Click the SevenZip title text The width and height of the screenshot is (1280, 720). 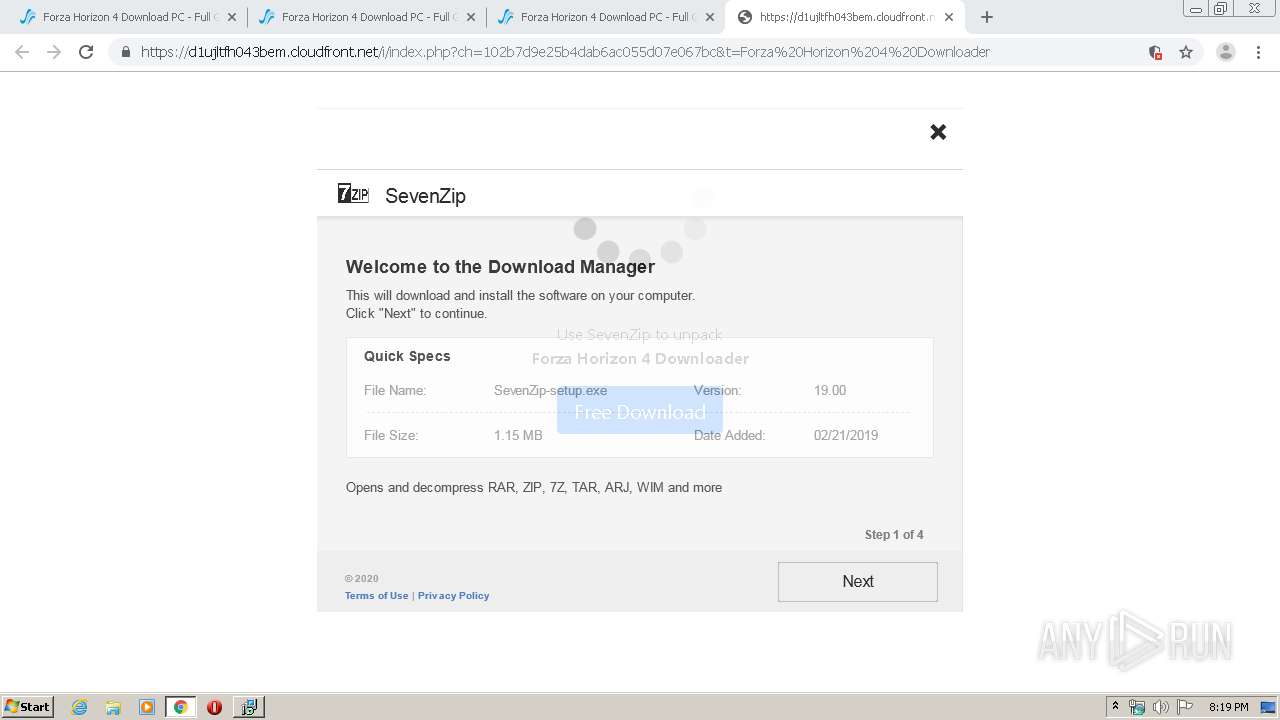coord(425,196)
